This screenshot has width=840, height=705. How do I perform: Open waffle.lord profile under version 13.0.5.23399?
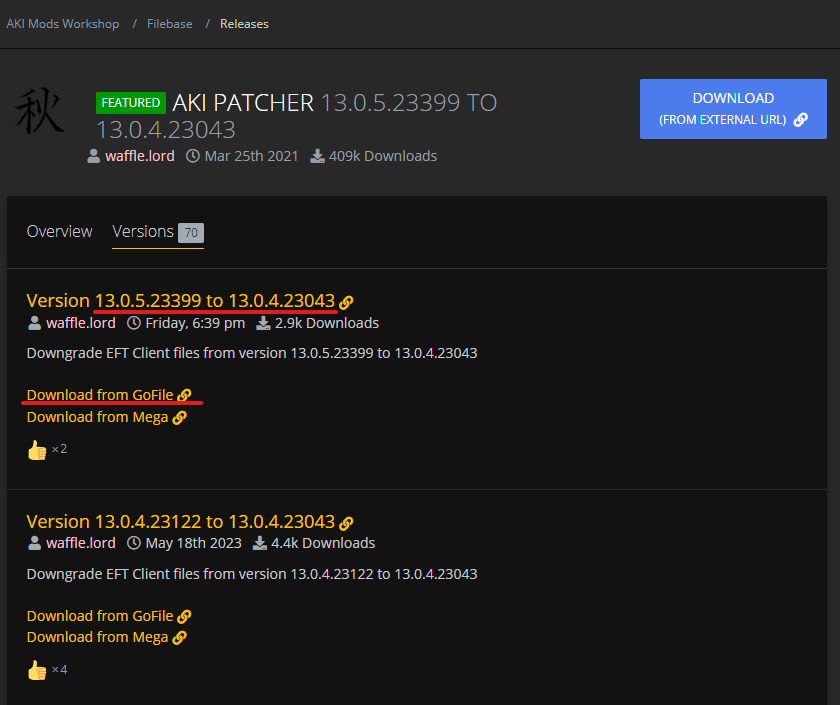(81, 323)
